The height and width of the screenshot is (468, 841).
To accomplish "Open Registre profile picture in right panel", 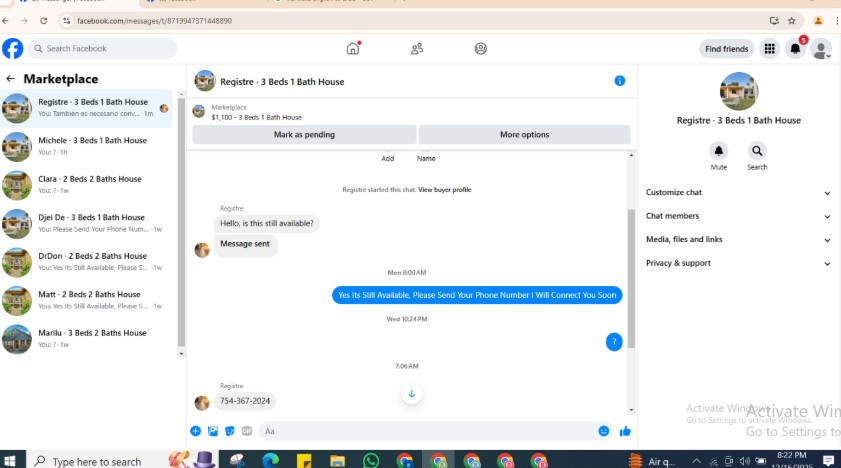I will (739, 92).
